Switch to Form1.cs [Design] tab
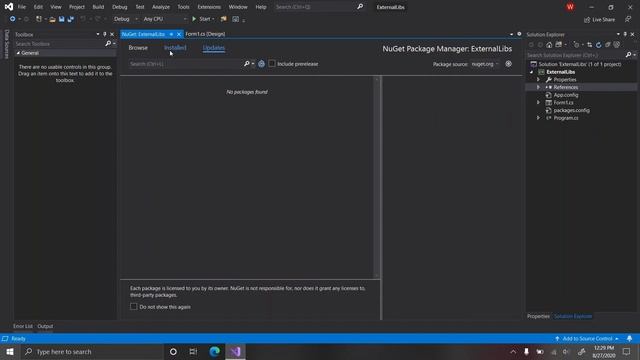 [x=205, y=34]
